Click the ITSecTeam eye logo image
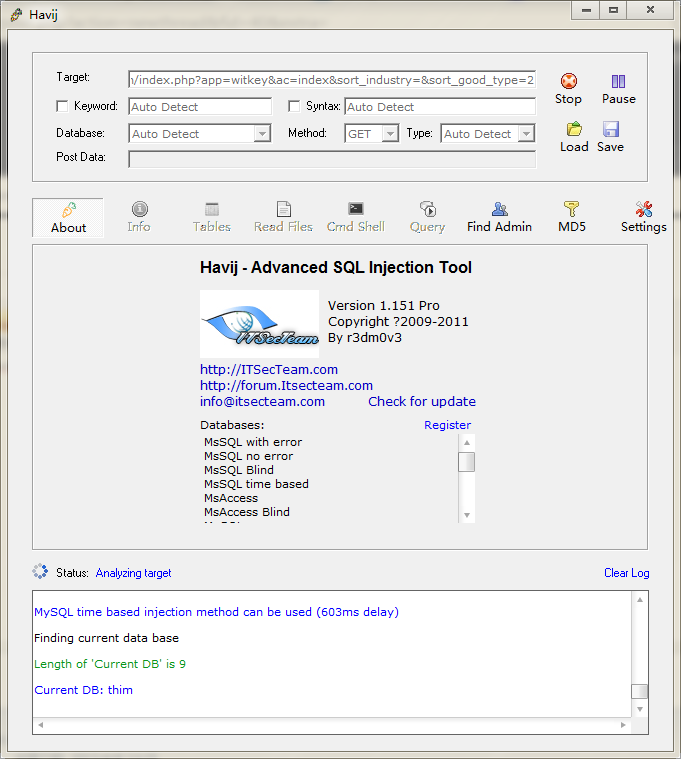This screenshot has width=681, height=759. 259,324
